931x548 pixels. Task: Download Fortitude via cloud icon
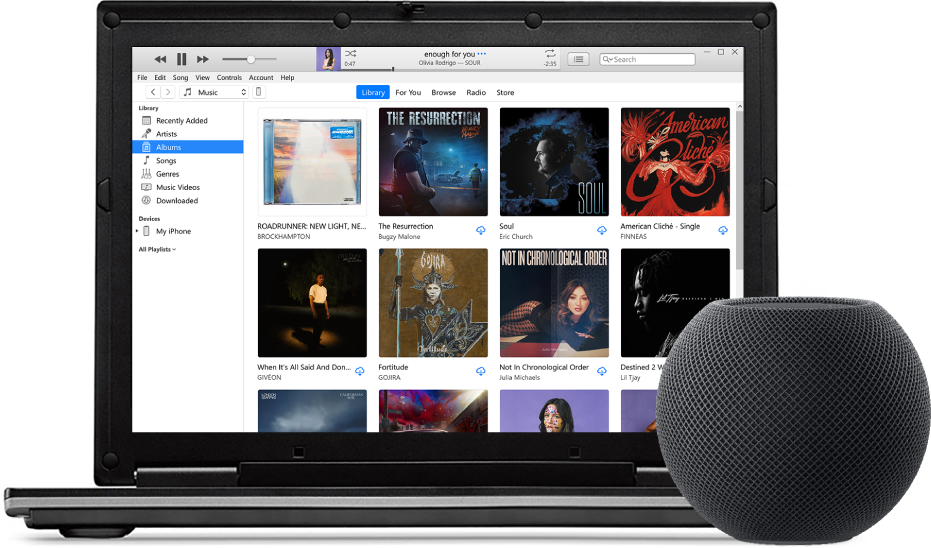tap(481, 372)
